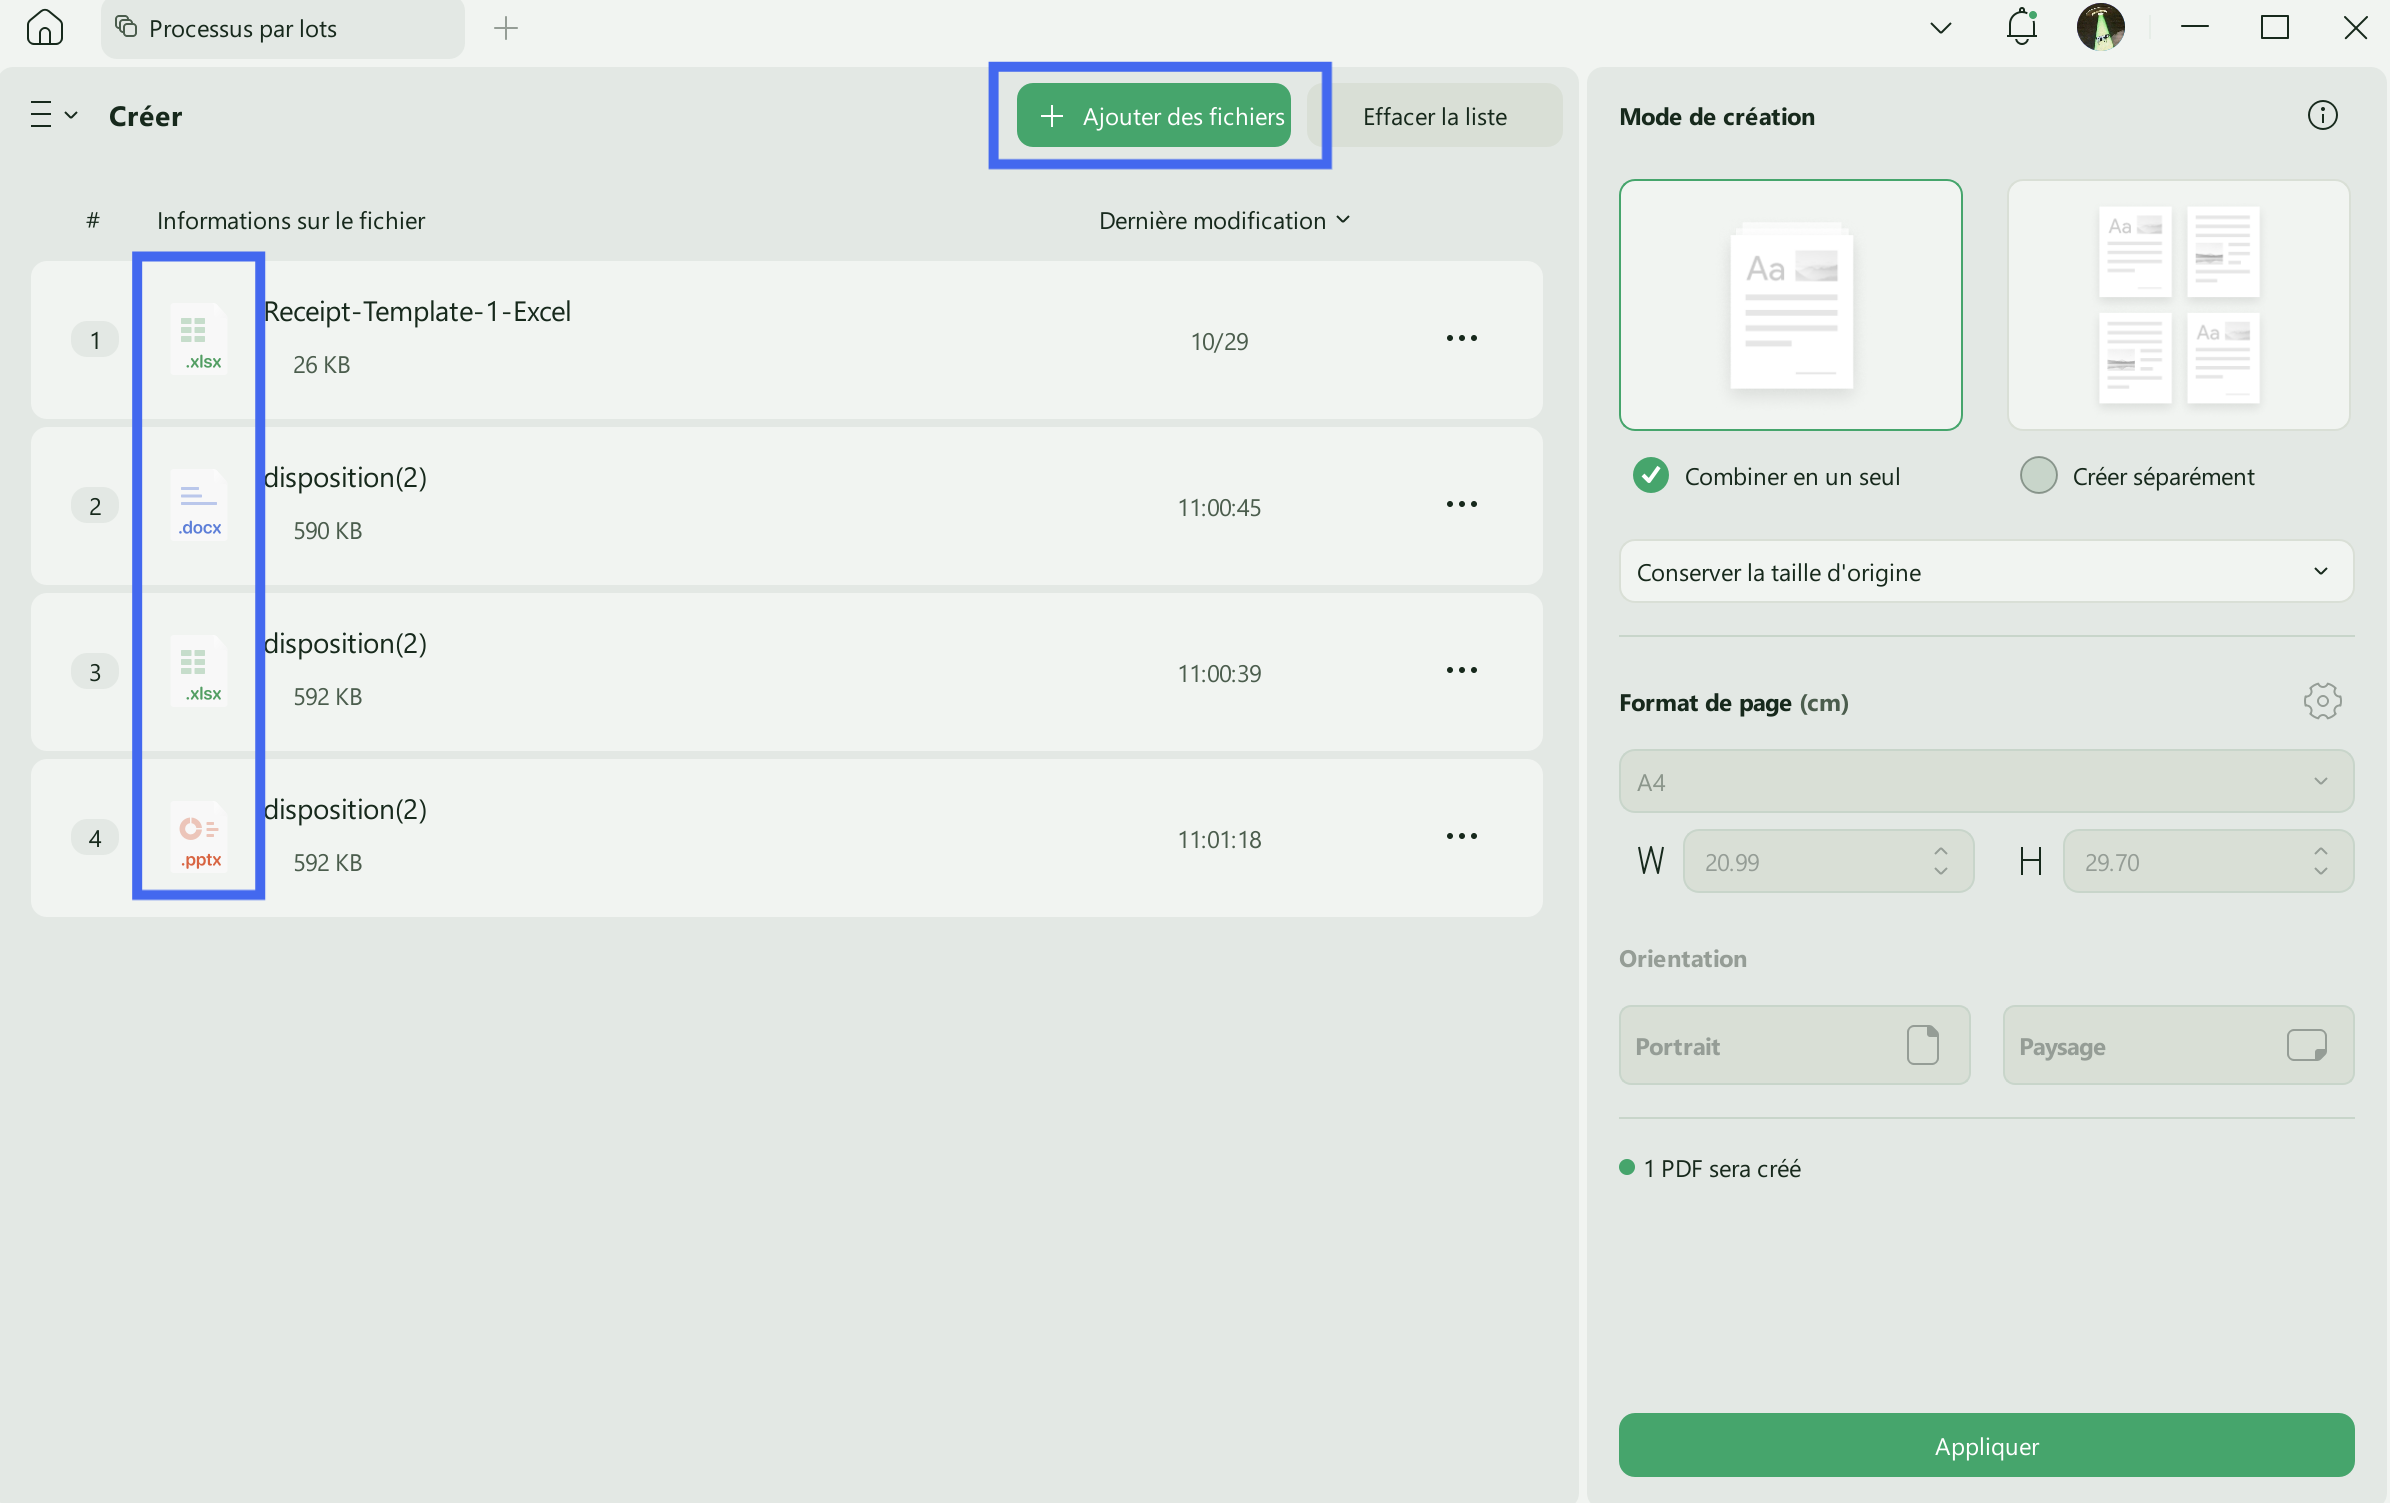Open the notifications bell
The width and height of the screenshot is (2390, 1503).
click(x=2022, y=27)
